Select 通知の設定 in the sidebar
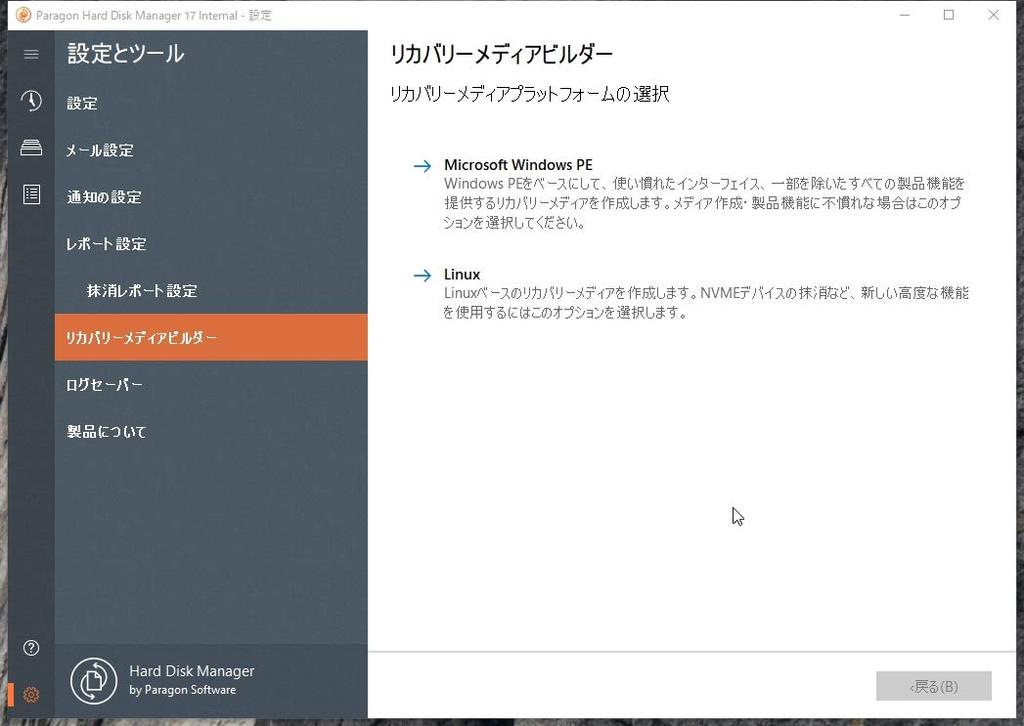Viewport: 1024px width, 726px height. click(211, 197)
